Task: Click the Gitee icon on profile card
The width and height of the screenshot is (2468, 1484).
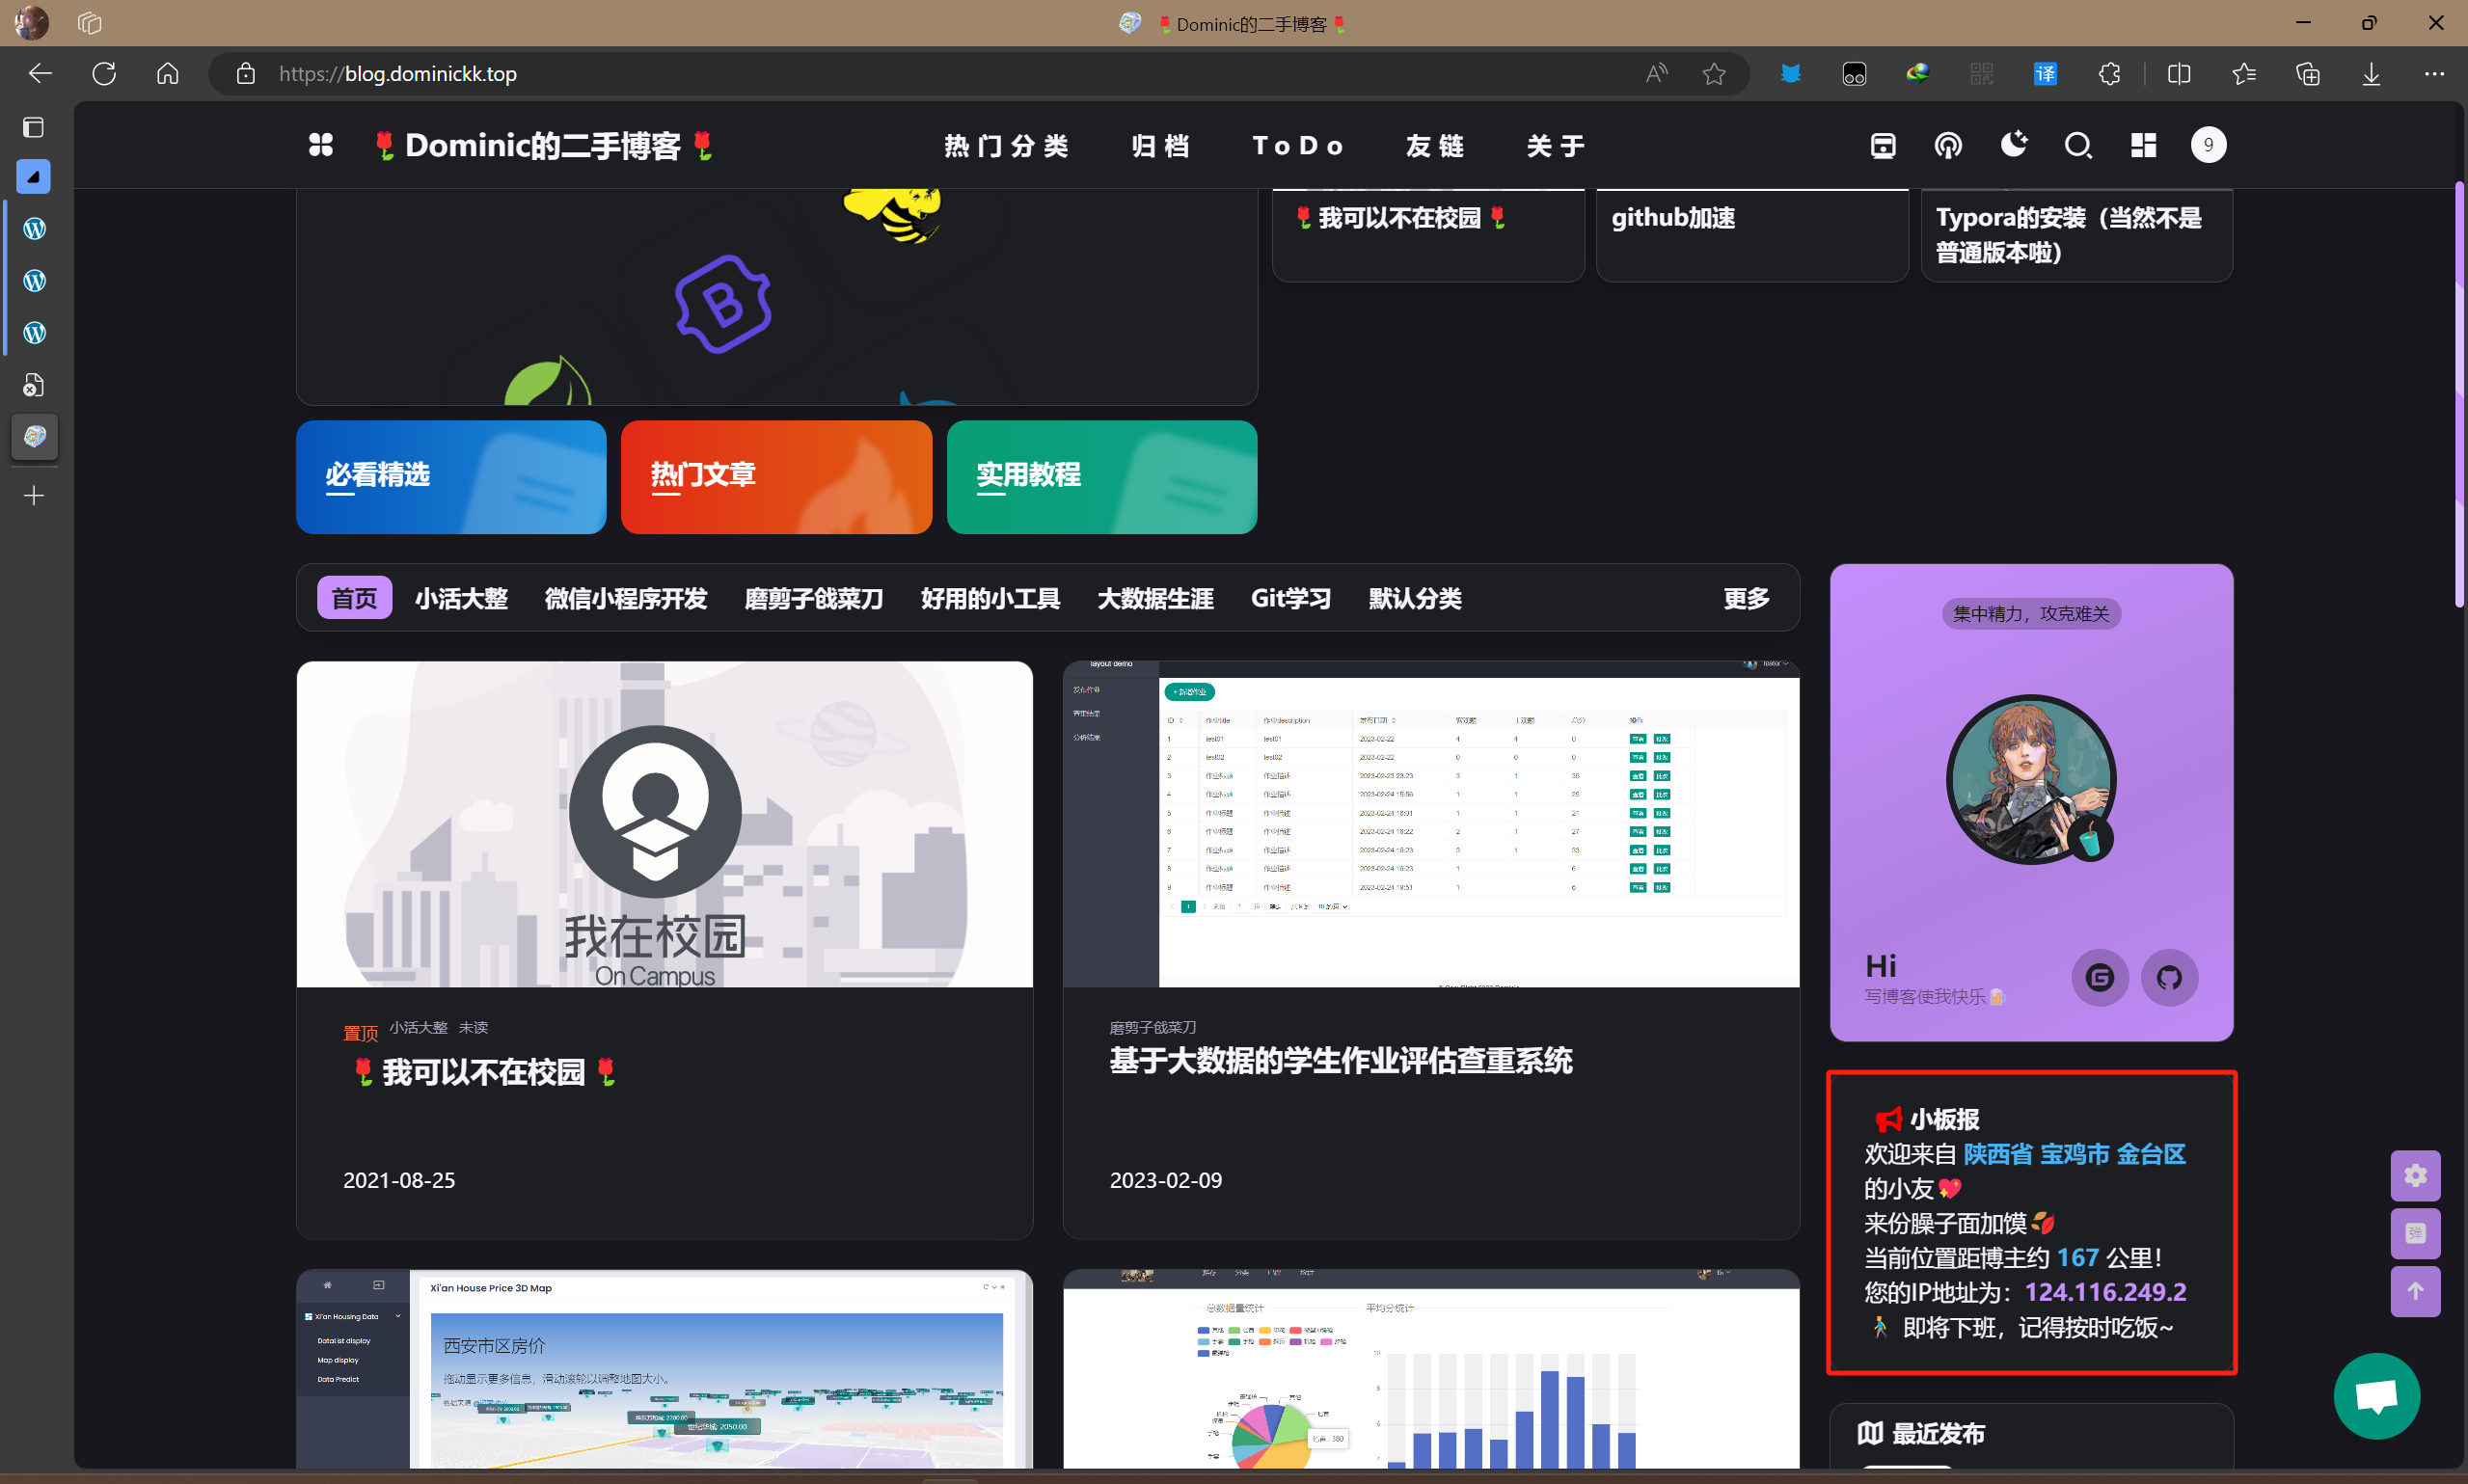Action: pos(2099,977)
